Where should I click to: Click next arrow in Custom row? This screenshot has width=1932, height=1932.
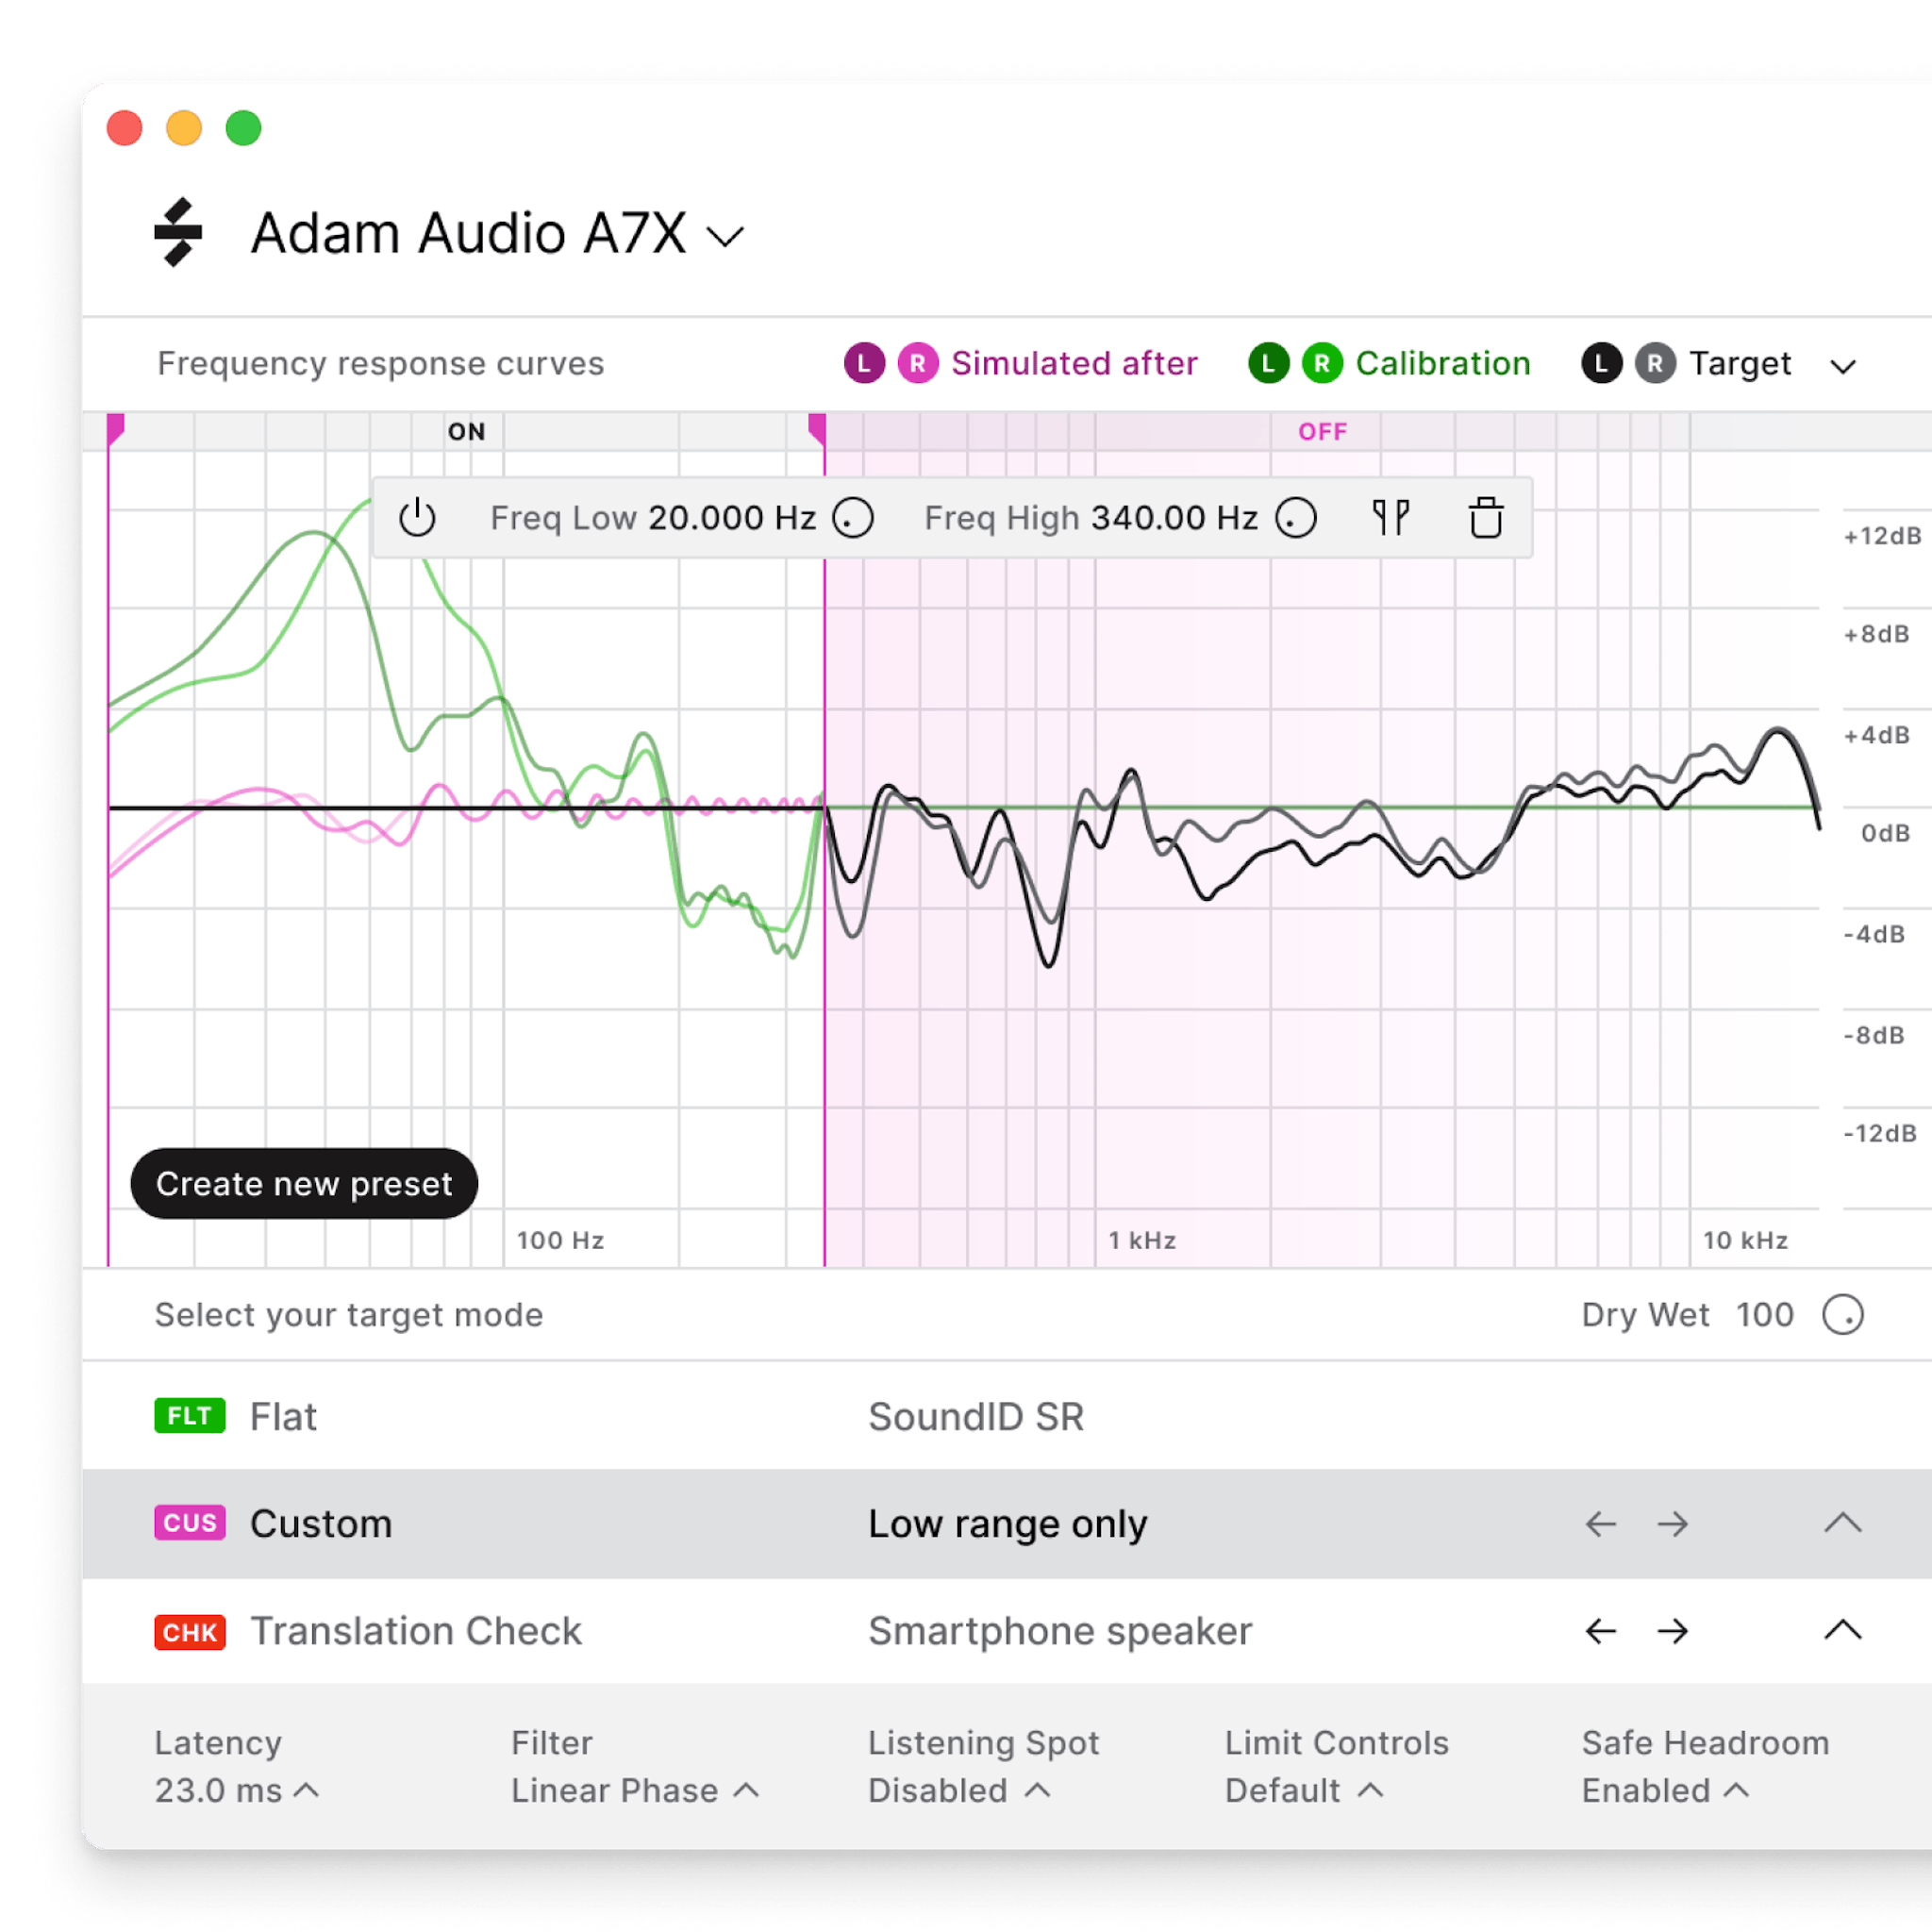click(x=1672, y=1524)
